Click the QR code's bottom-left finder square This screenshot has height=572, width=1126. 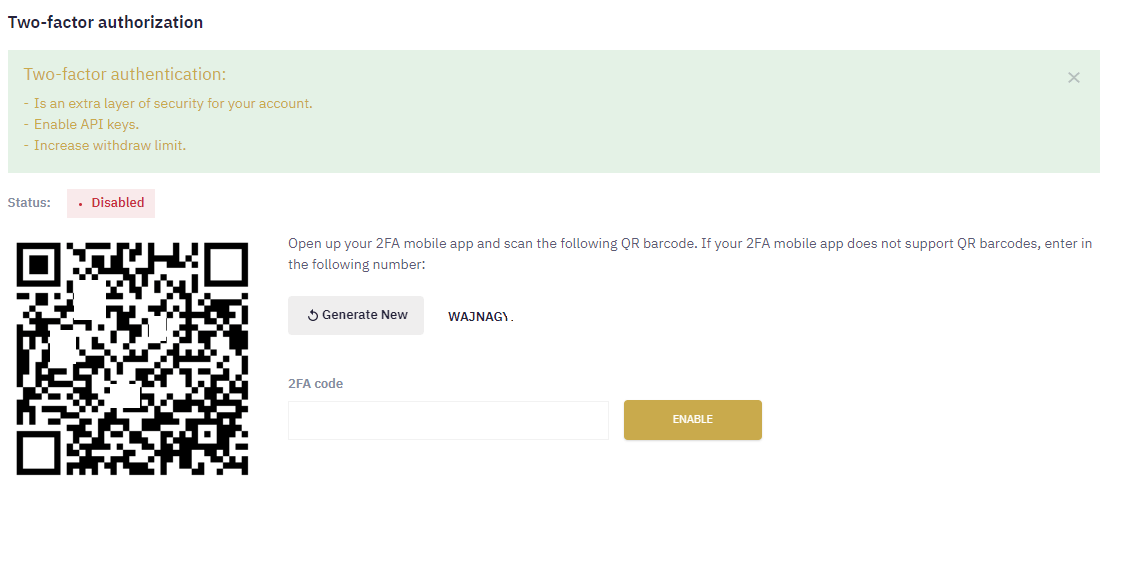point(41,450)
